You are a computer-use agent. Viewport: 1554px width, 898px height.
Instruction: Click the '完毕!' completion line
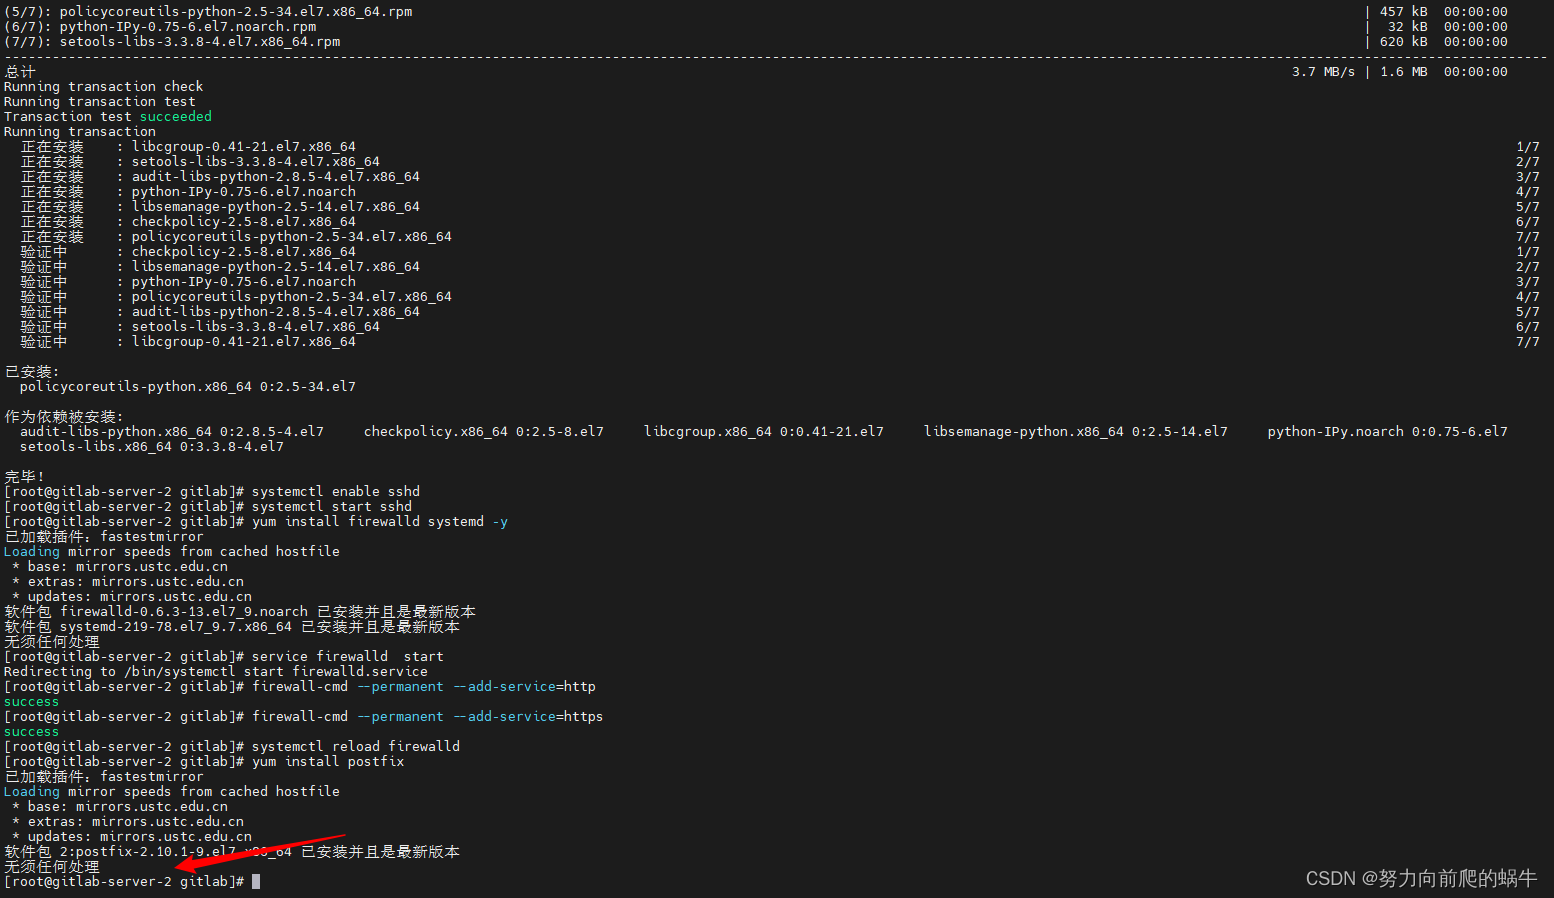[x=24, y=477]
